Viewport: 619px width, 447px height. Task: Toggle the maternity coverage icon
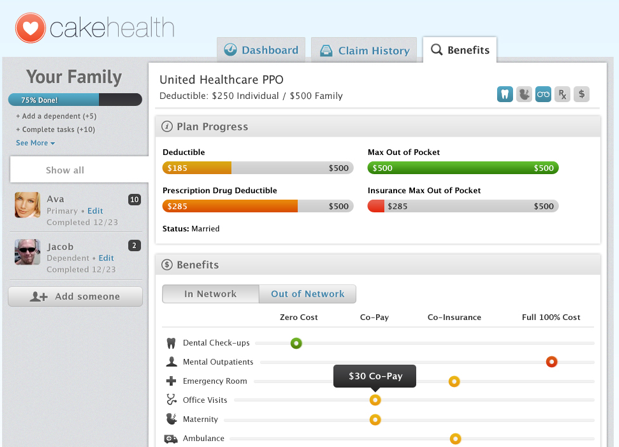(x=524, y=94)
